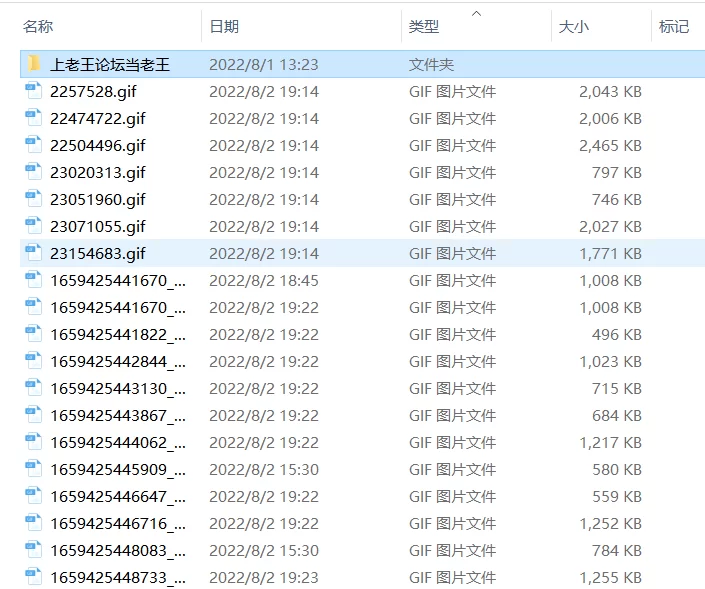Select the file name 23071055.gif

pos(98,227)
